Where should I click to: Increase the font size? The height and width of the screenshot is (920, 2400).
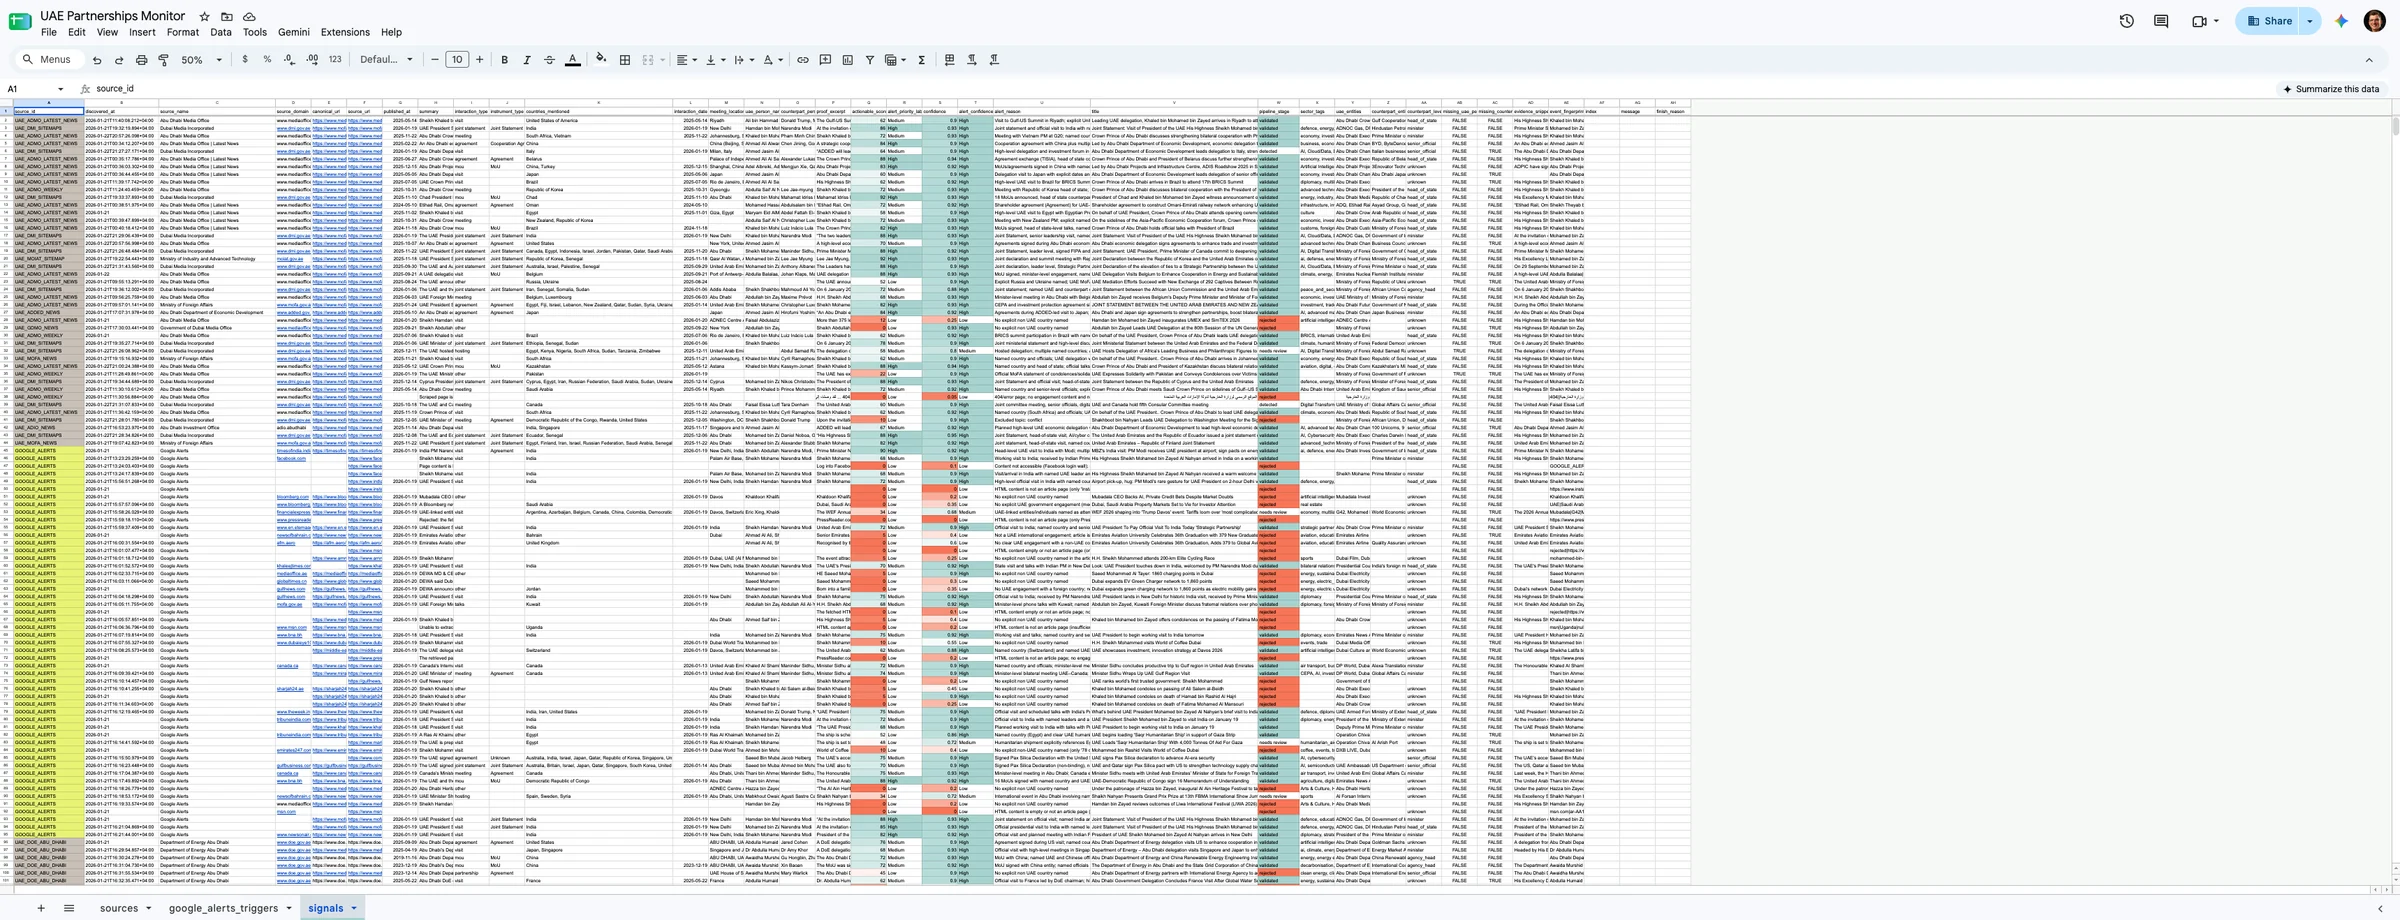[x=479, y=60]
